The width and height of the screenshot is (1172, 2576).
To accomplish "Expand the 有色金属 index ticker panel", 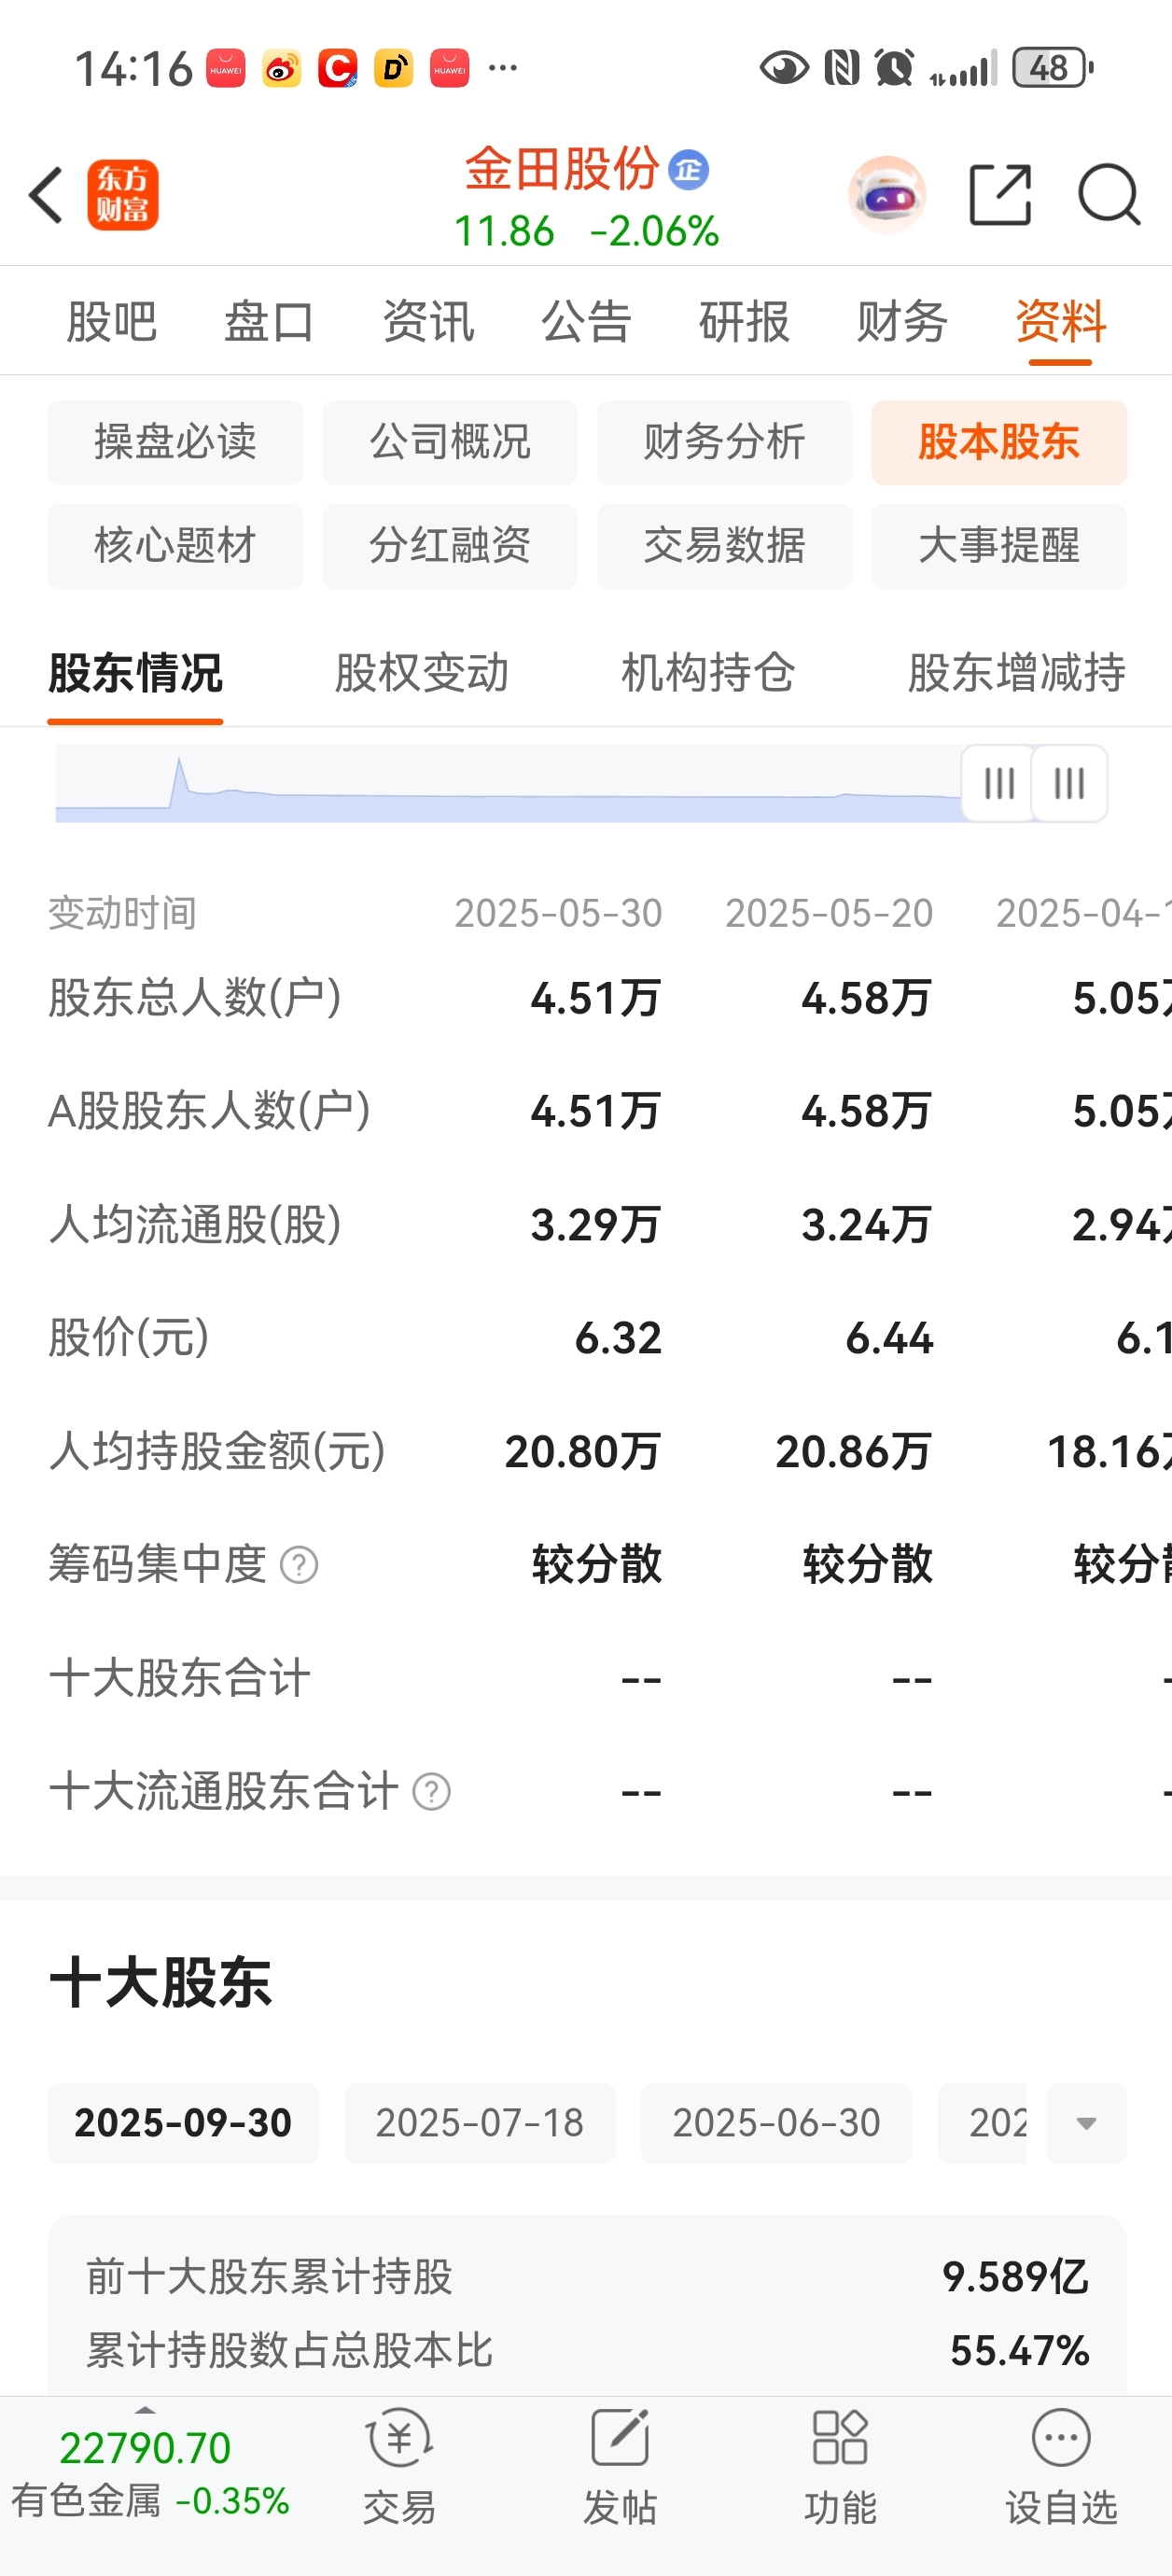I will click(x=145, y=2411).
